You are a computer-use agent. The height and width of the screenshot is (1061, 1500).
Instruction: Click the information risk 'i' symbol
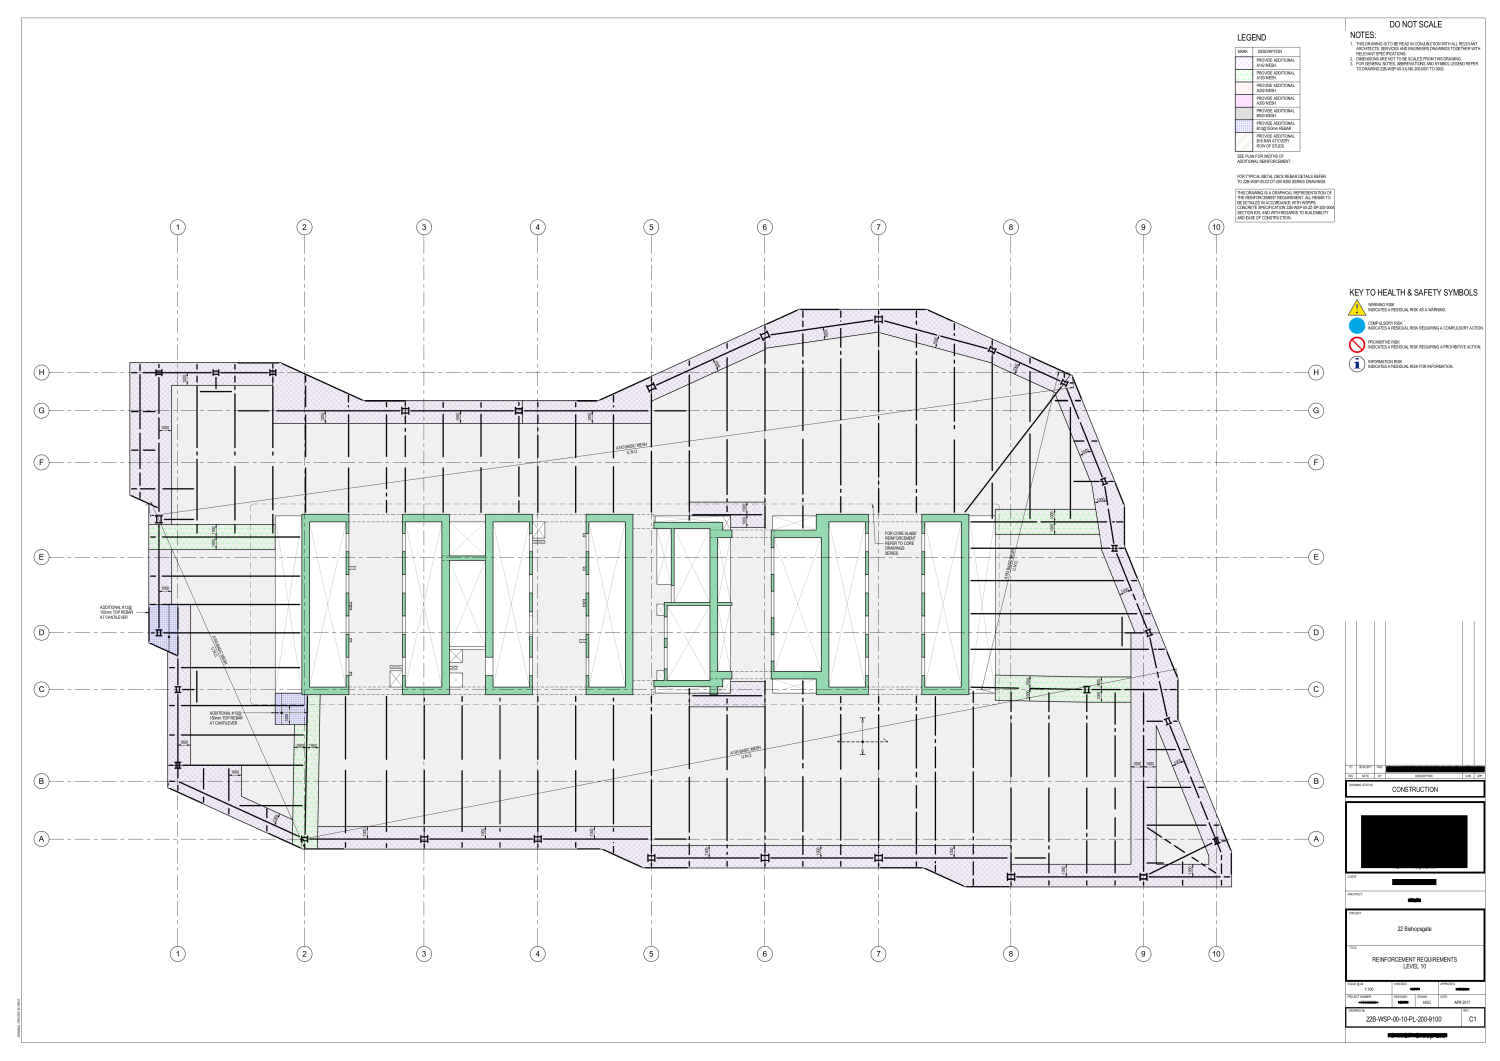pyautogui.click(x=1357, y=364)
